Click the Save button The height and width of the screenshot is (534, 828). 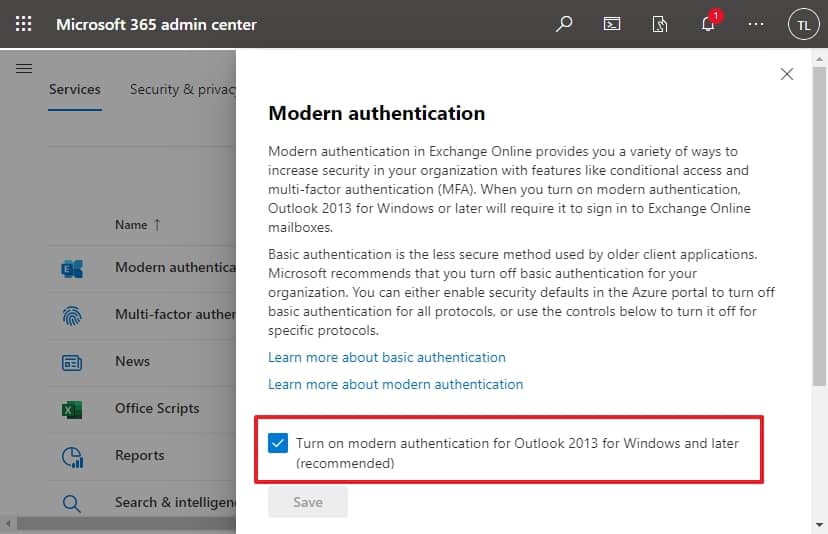pos(308,502)
